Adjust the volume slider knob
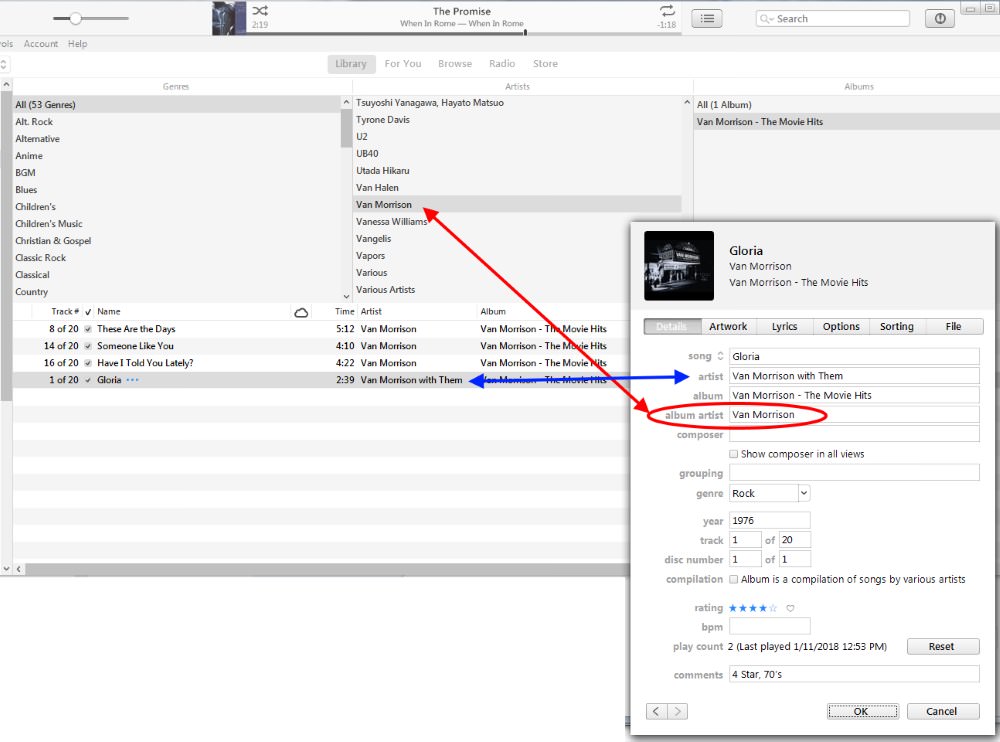 75,19
